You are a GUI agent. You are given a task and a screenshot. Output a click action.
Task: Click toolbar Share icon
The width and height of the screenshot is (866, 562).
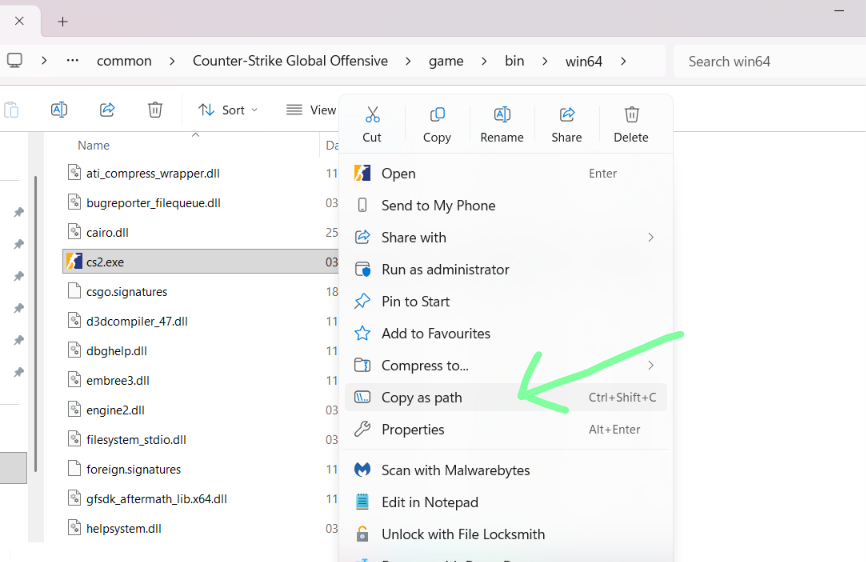point(107,110)
